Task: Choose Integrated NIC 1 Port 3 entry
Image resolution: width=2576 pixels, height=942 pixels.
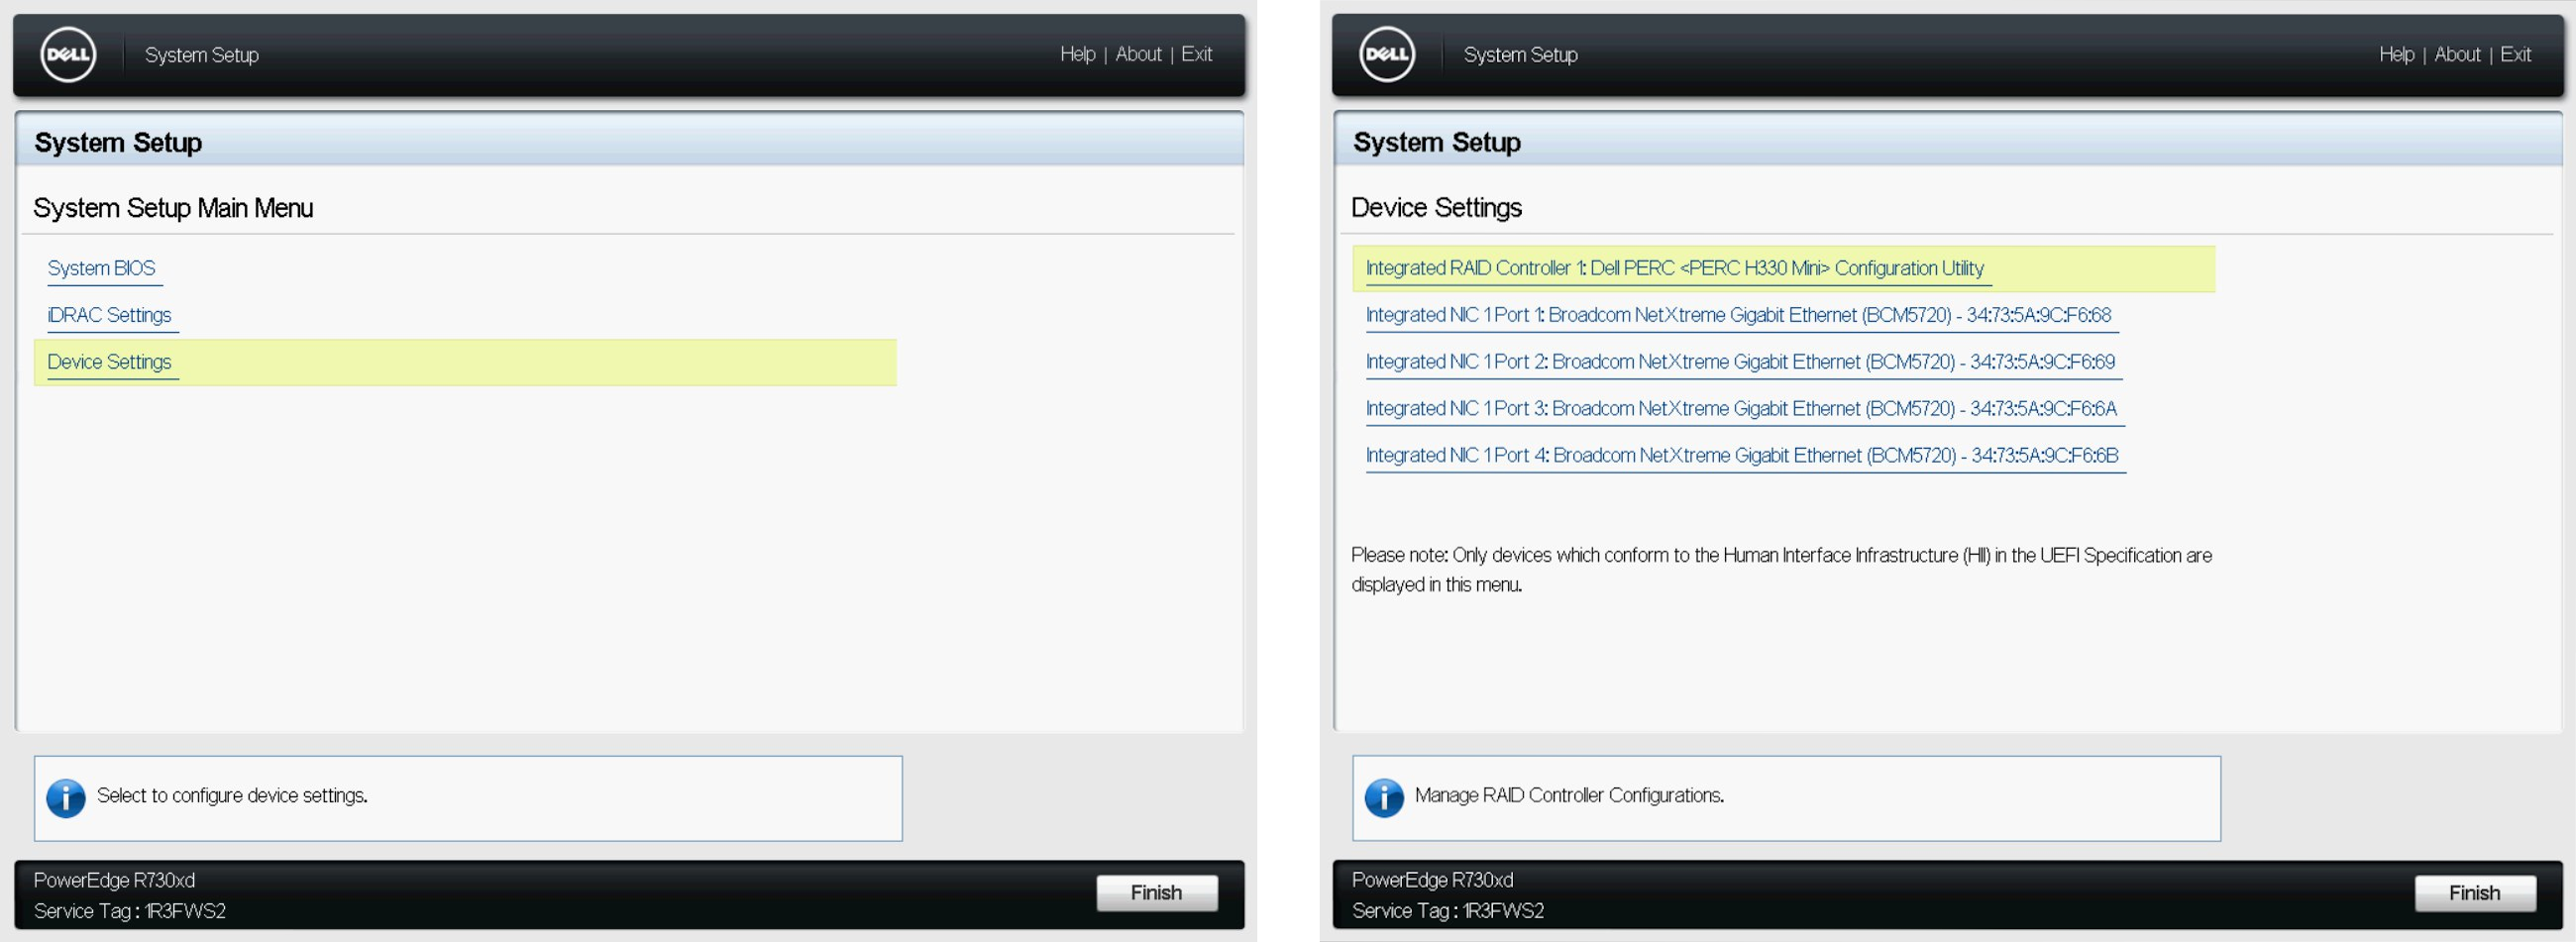Action: pyautogui.click(x=1741, y=409)
